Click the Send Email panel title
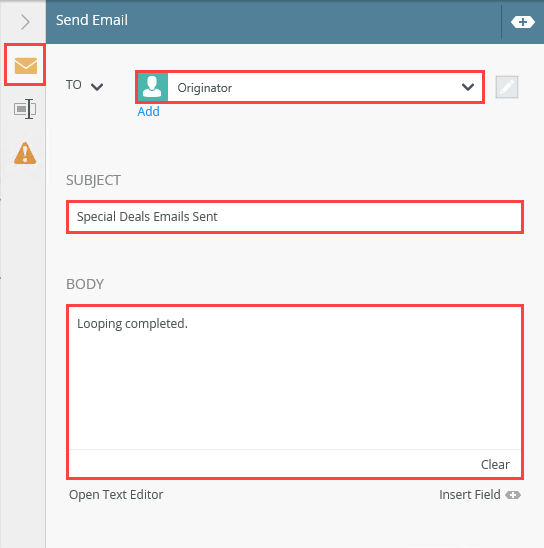The image size is (544, 548). click(92, 20)
